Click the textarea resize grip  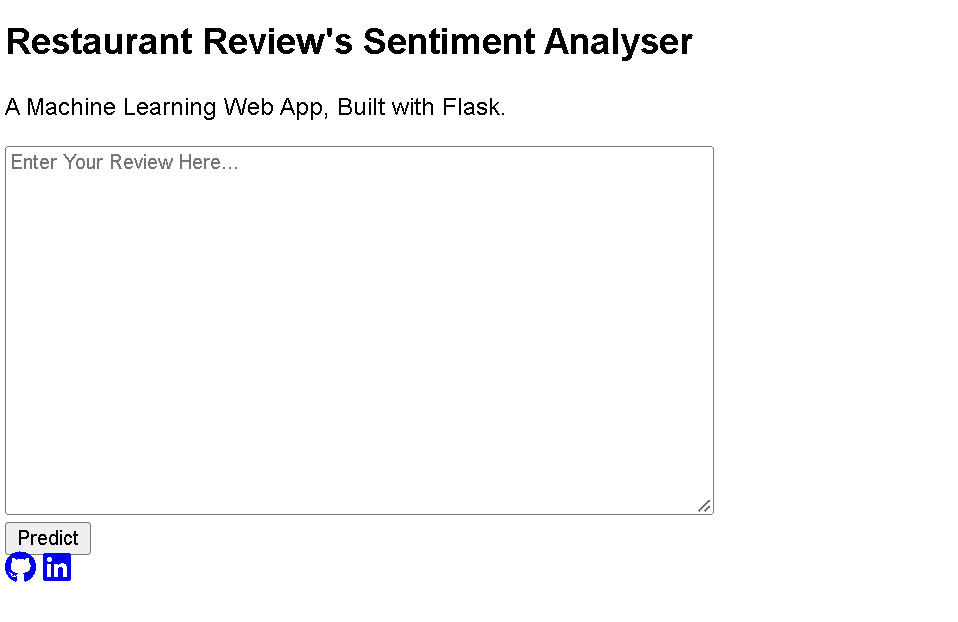click(705, 506)
